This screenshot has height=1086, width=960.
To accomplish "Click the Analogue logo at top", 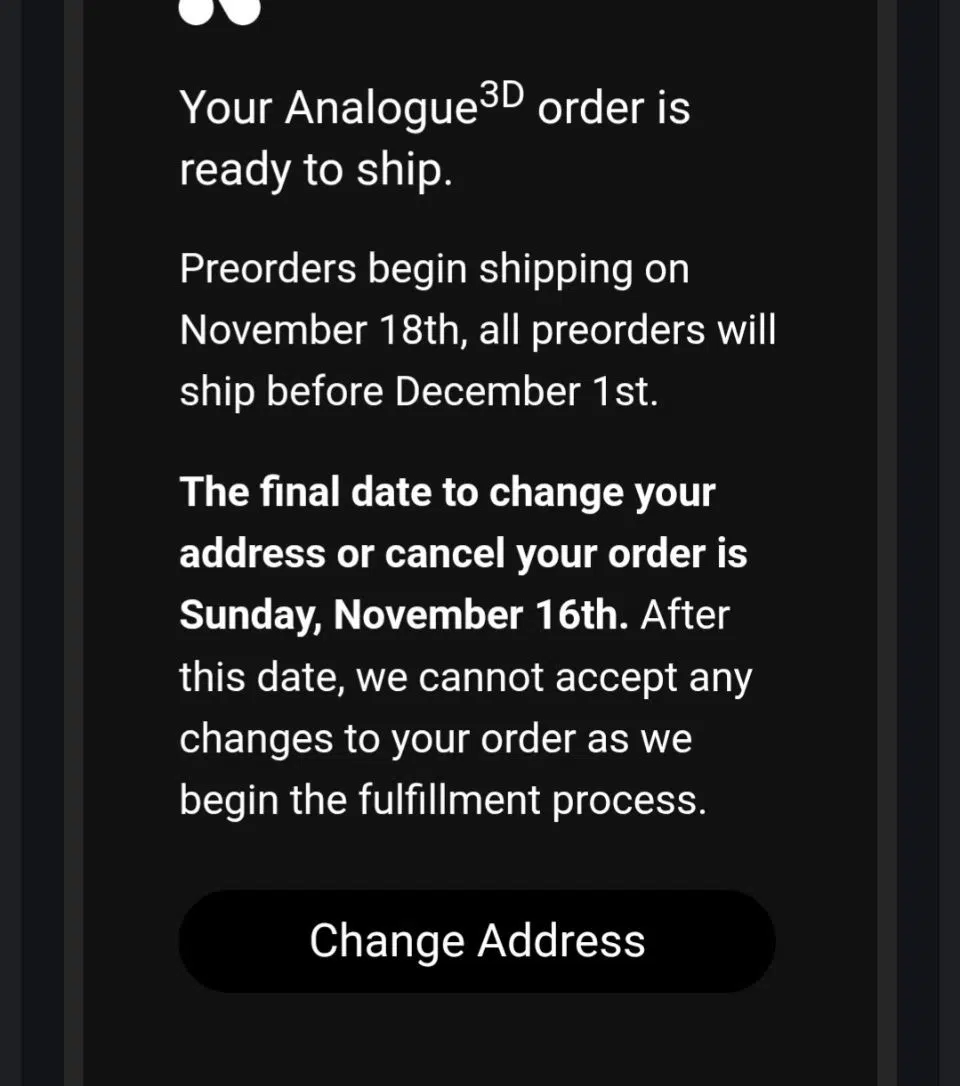I will click(219, 10).
